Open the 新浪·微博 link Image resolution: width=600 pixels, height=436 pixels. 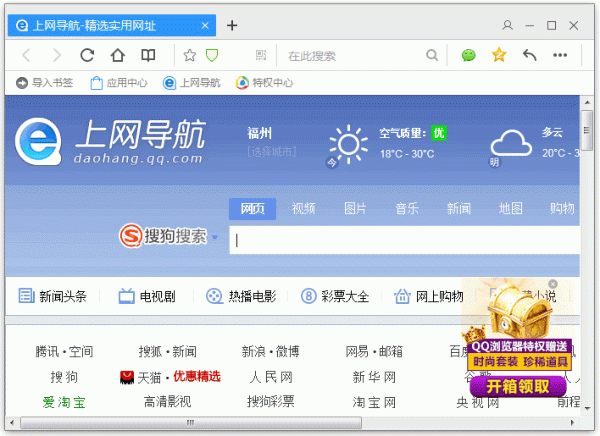pos(271,351)
